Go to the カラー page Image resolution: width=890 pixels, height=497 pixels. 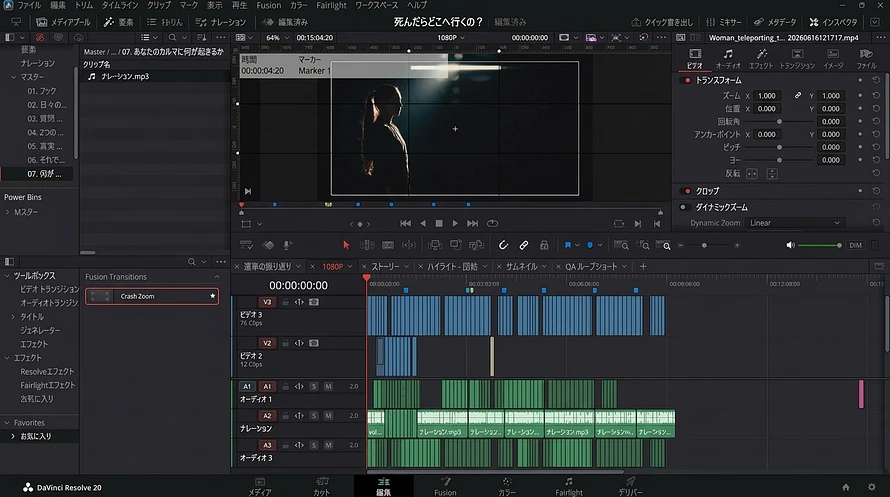point(507,486)
